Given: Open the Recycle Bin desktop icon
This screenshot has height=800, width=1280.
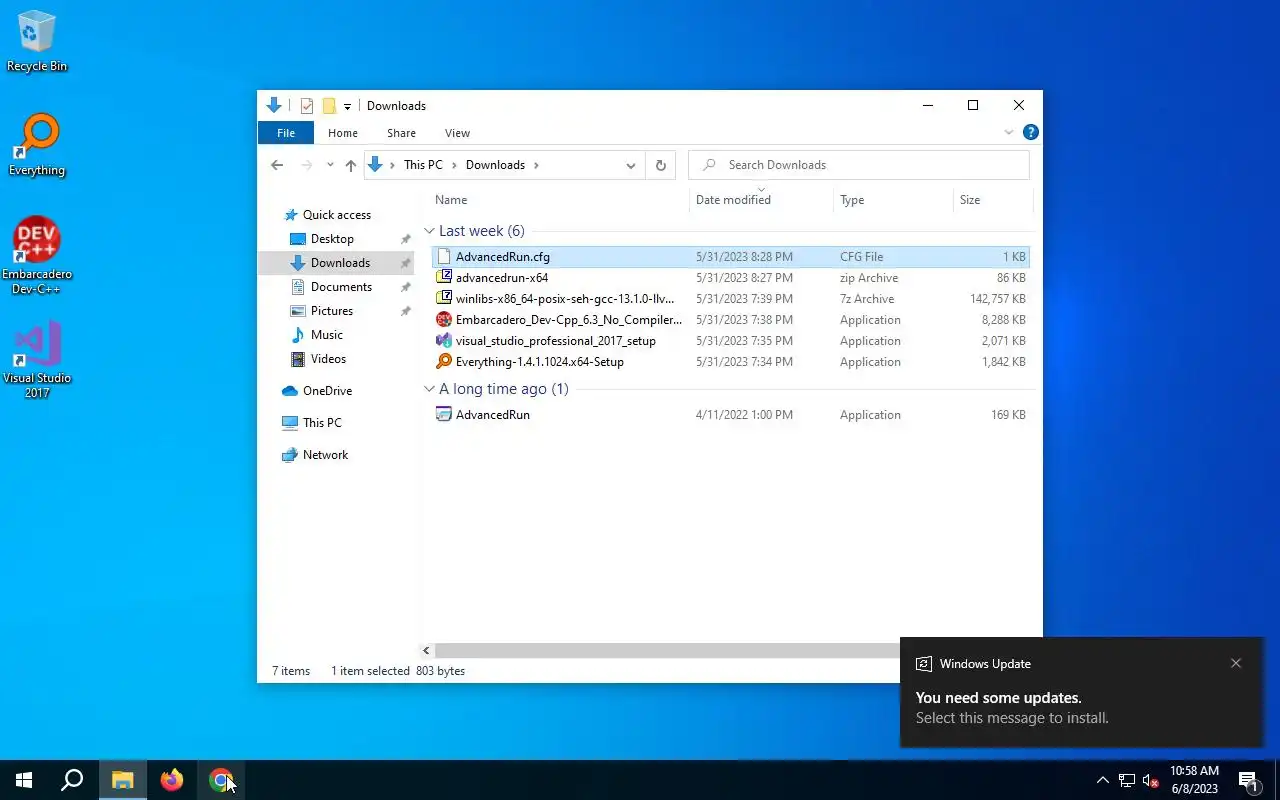Looking at the screenshot, I should 37,42.
